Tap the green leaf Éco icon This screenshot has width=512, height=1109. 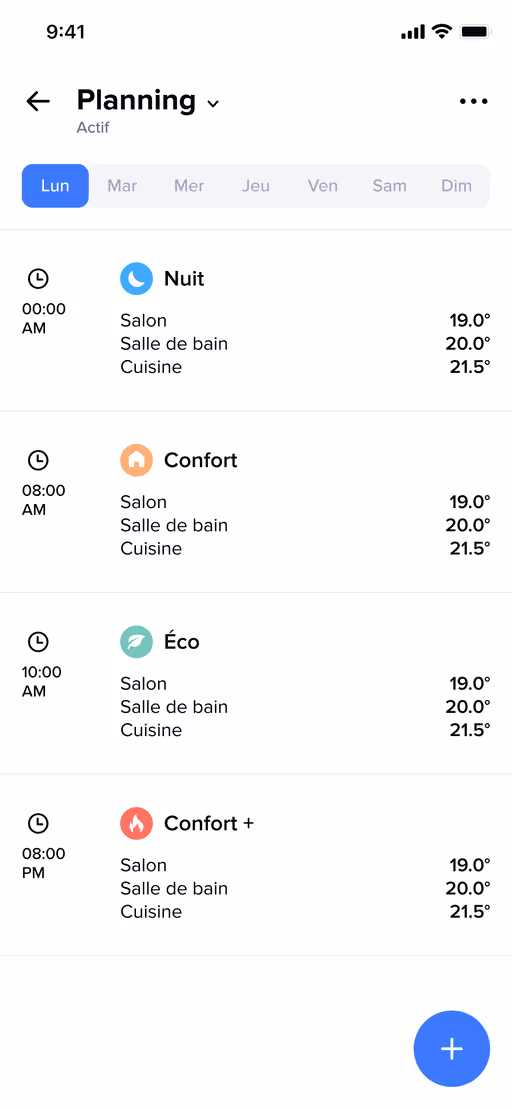(x=136, y=642)
